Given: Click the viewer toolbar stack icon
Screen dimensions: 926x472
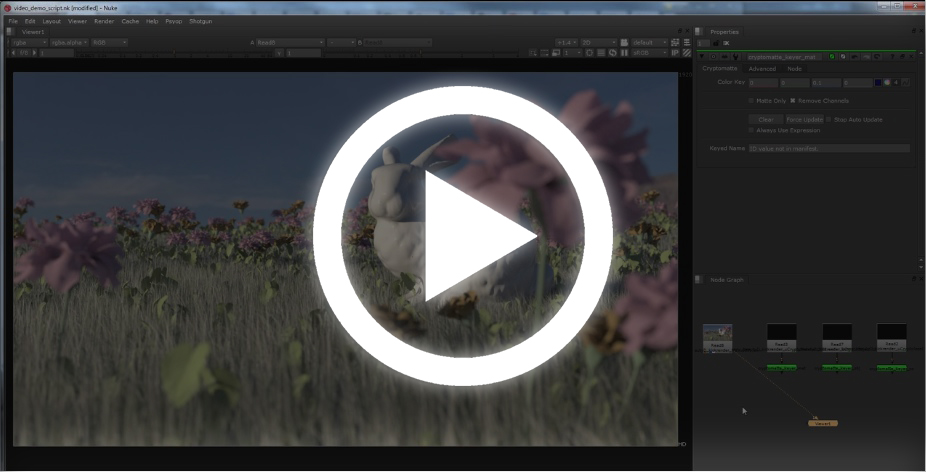Looking at the screenshot, I should tap(687, 43).
